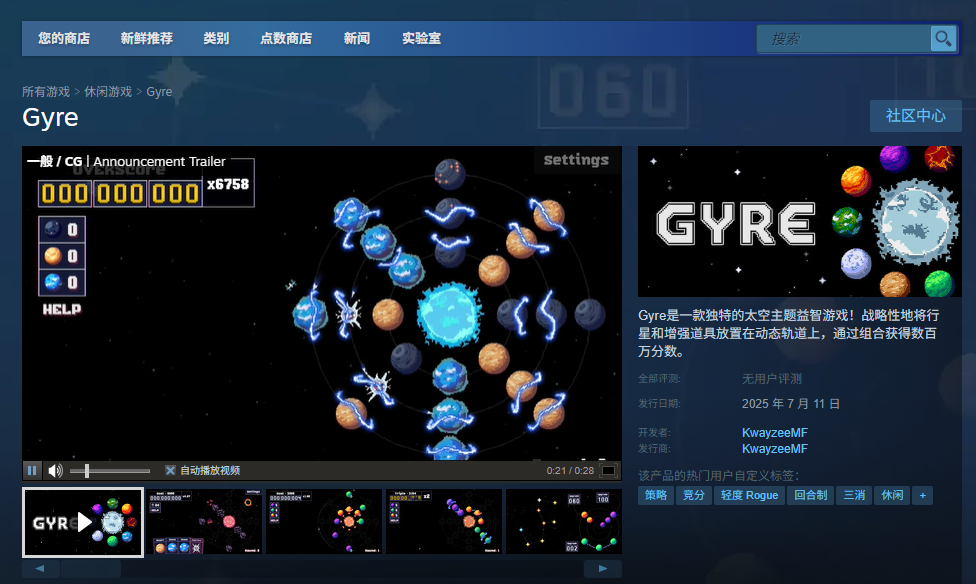Image resolution: width=976 pixels, height=584 pixels.
Task: Open the 社区中心 page
Action: (x=915, y=116)
